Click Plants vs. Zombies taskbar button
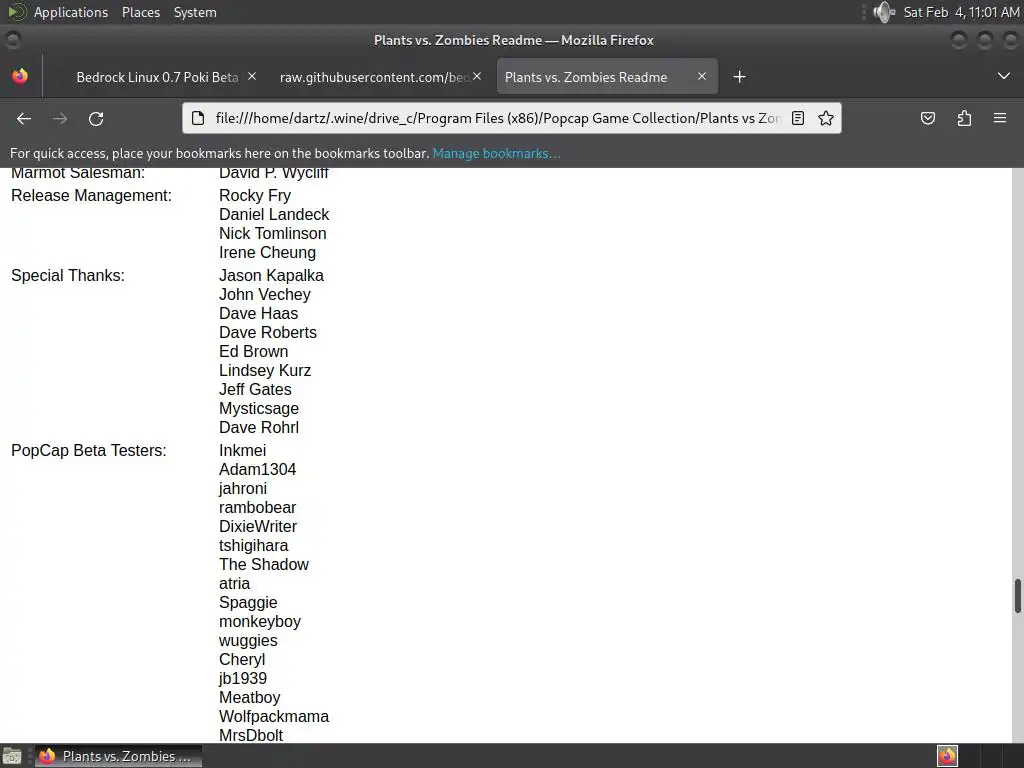The image size is (1024, 768). (x=118, y=756)
